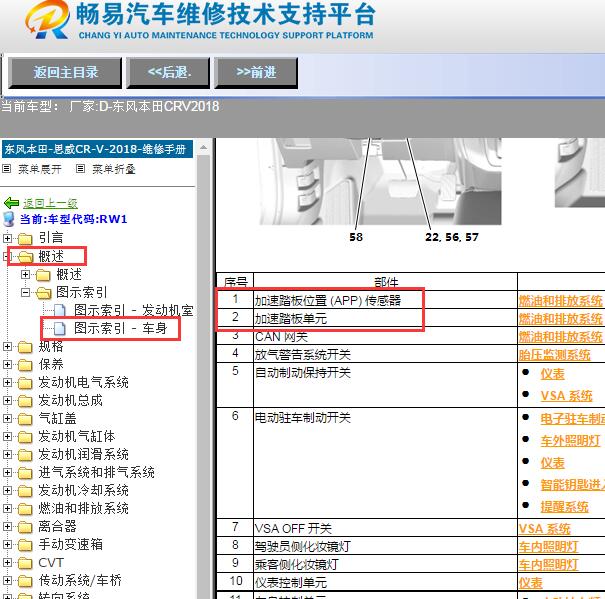605x599 pixels.
Task: Click the 发动机电气系统 folder icon
Action: [x=25, y=383]
